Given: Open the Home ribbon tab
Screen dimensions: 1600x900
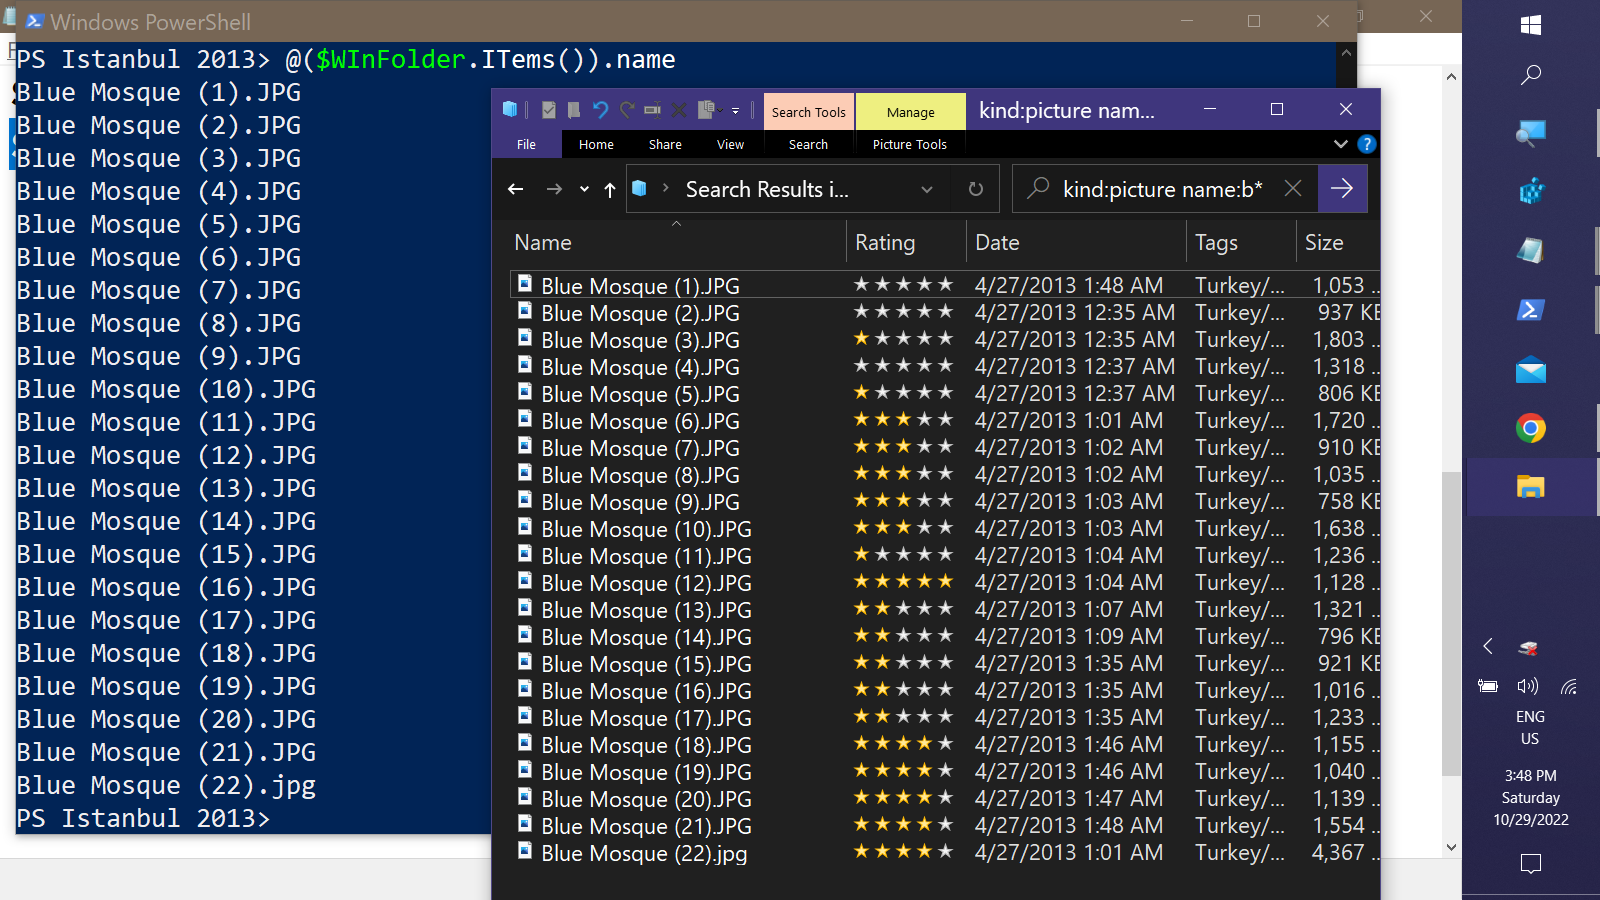Looking at the screenshot, I should (x=596, y=144).
